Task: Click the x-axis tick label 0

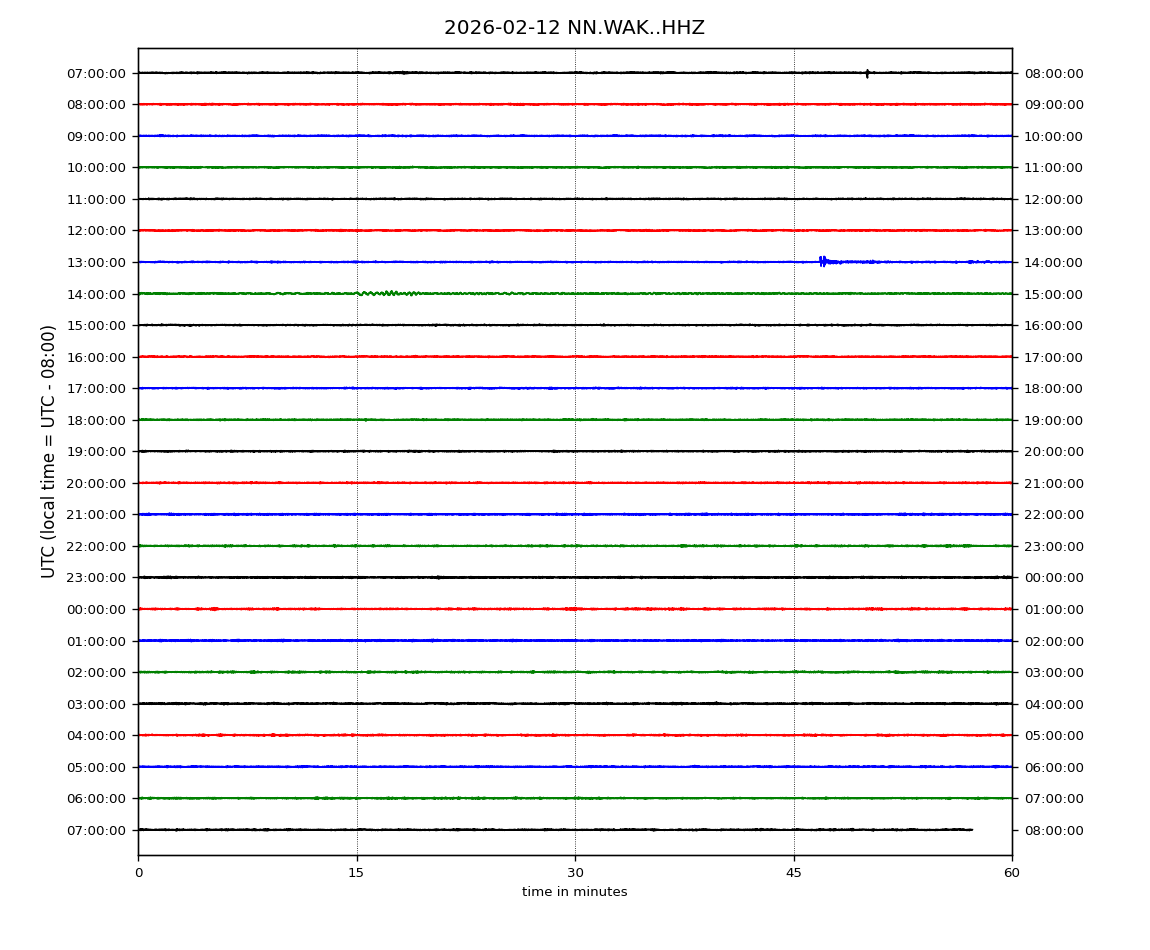Action: (x=138, y=873)
